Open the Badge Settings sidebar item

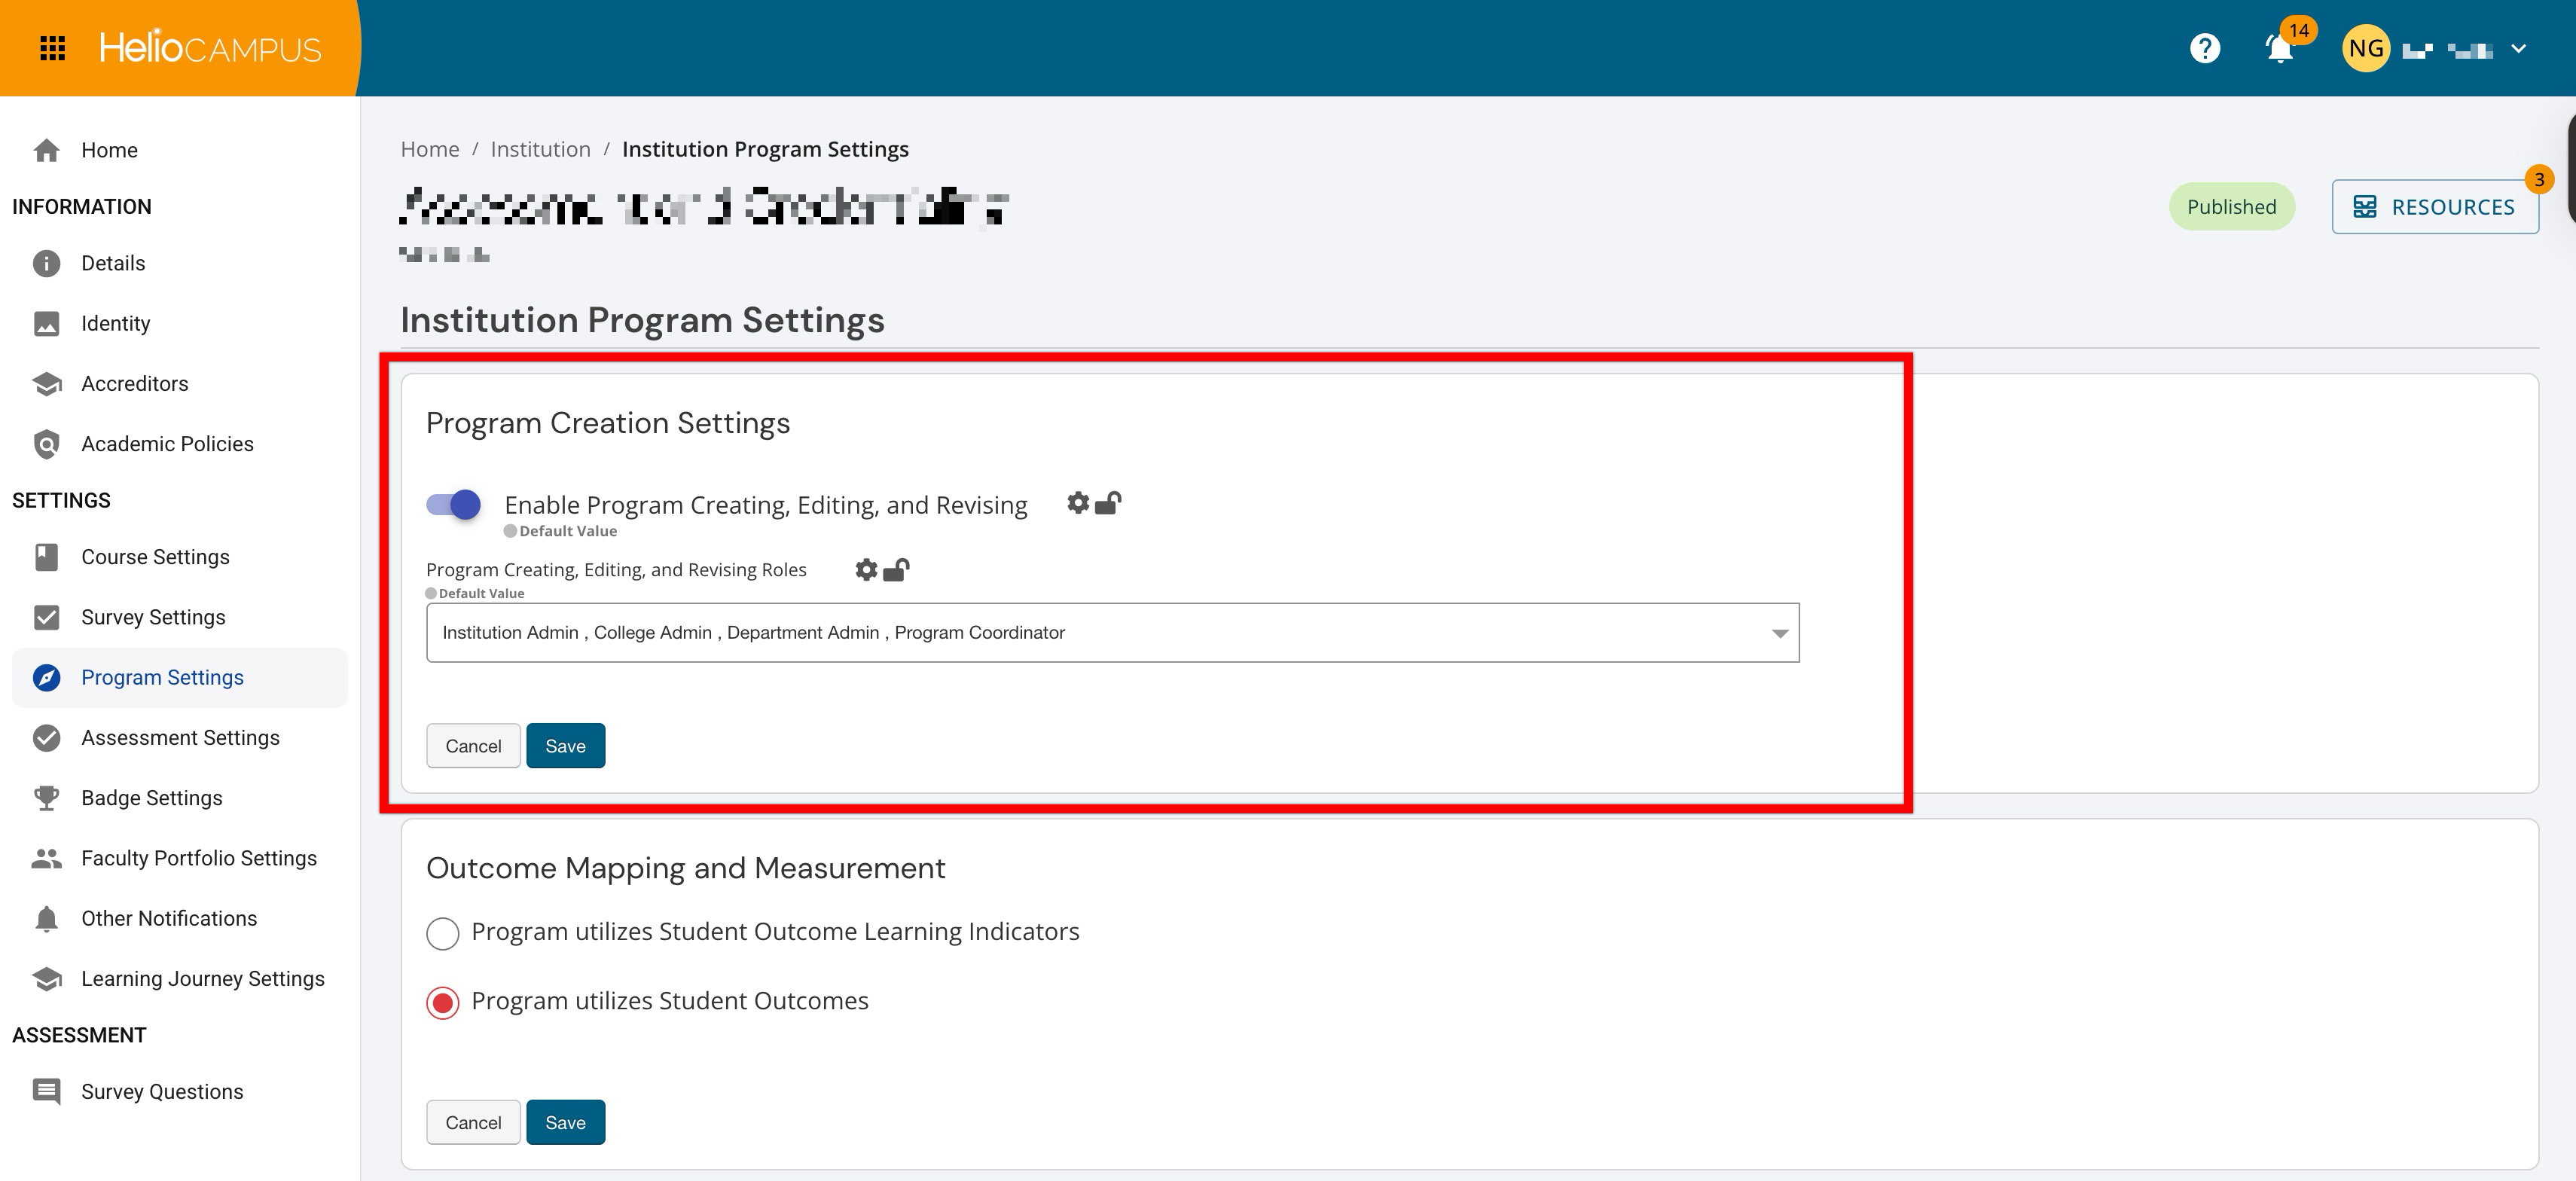[x=152, y=798]
